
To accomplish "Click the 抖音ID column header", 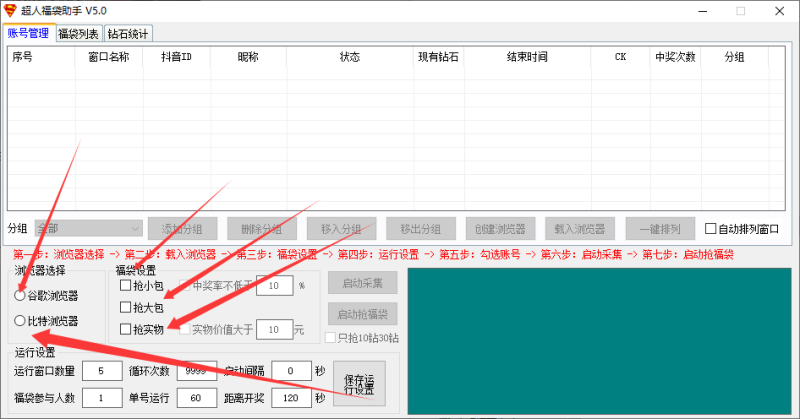I will (177, 57).
